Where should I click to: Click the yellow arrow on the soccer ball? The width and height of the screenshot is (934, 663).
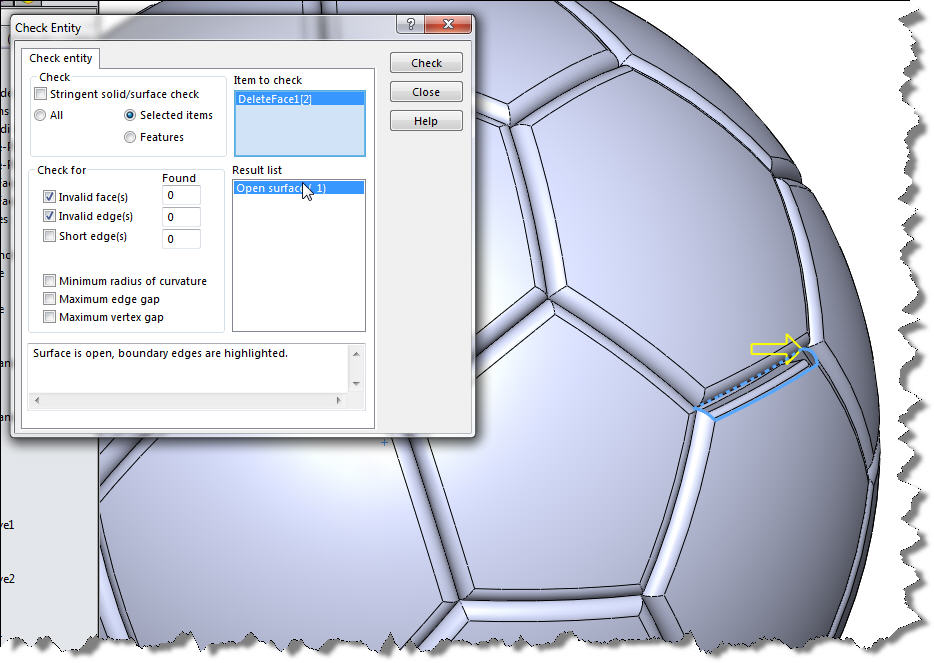777,348
